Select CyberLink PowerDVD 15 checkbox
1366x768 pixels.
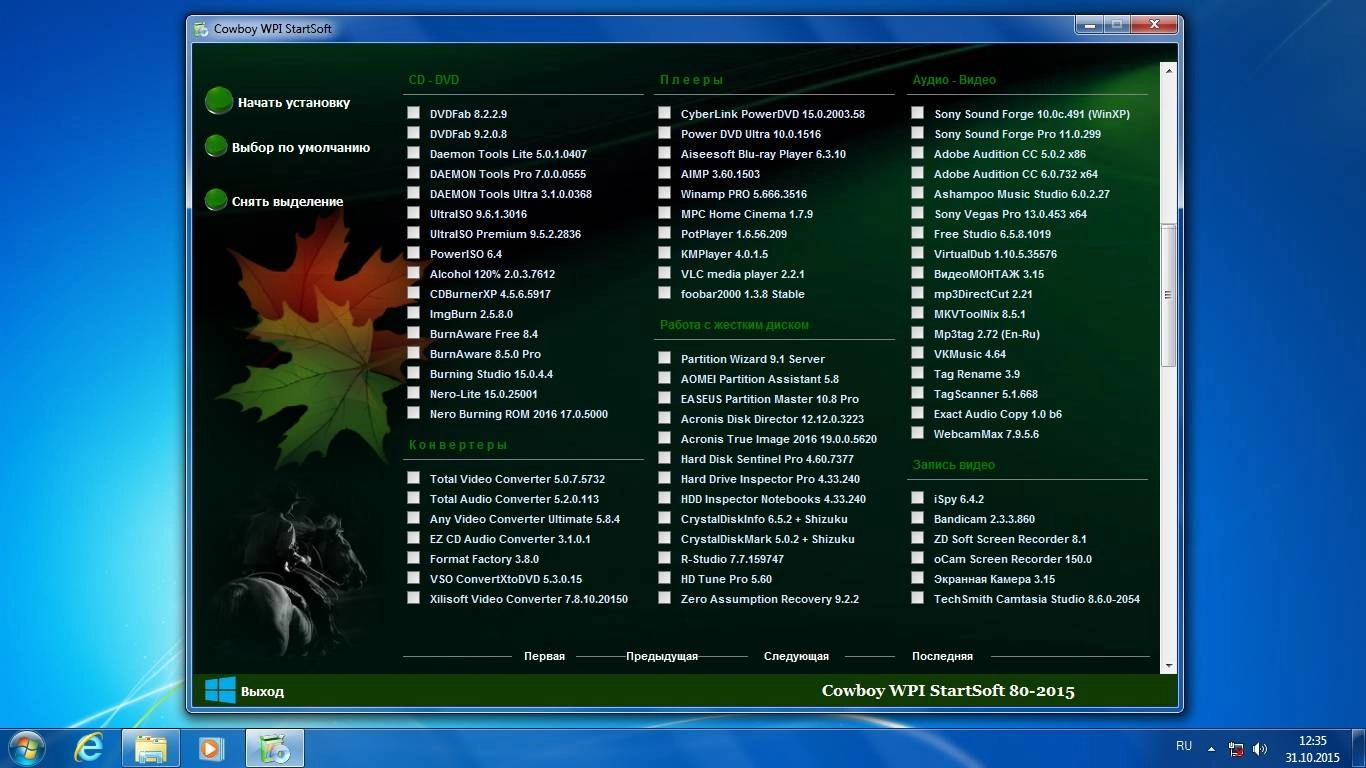664,113
